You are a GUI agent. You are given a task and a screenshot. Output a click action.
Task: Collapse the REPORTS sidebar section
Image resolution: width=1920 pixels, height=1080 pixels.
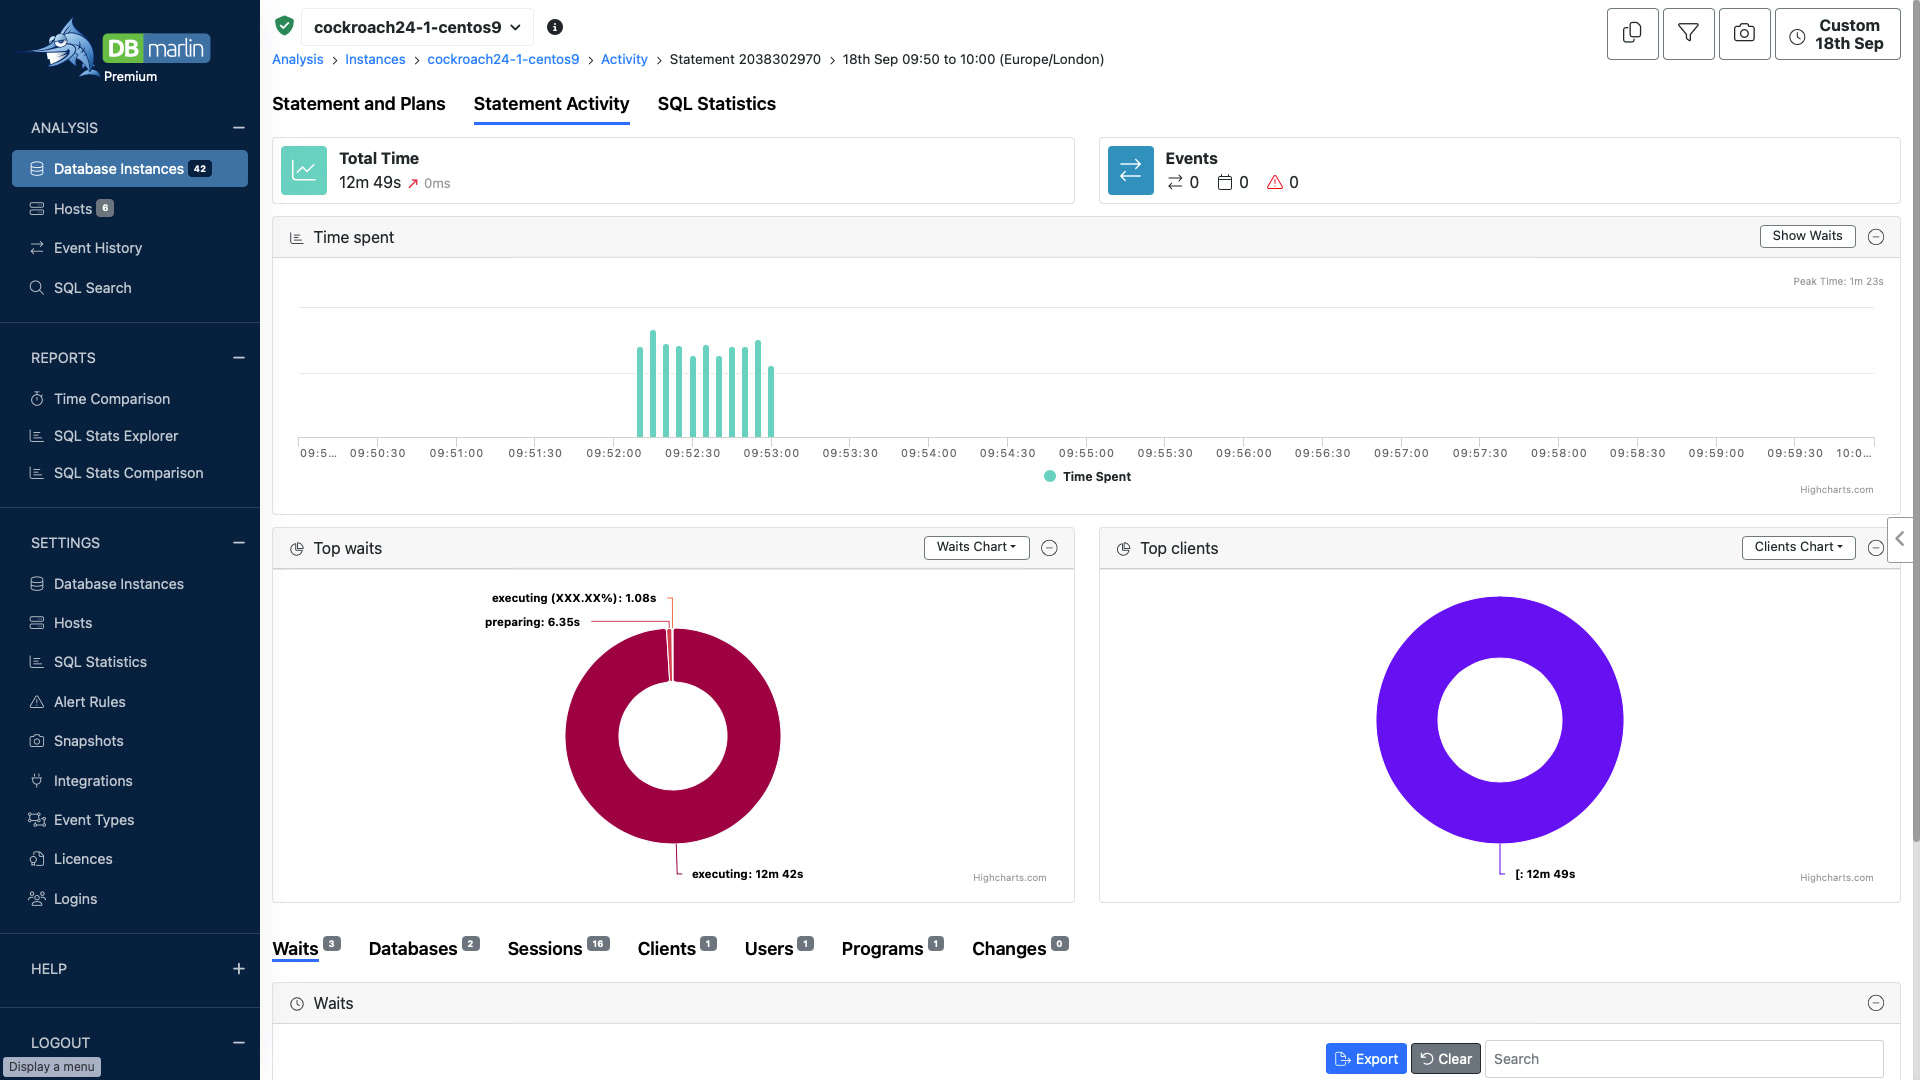[x=239, y=358]
